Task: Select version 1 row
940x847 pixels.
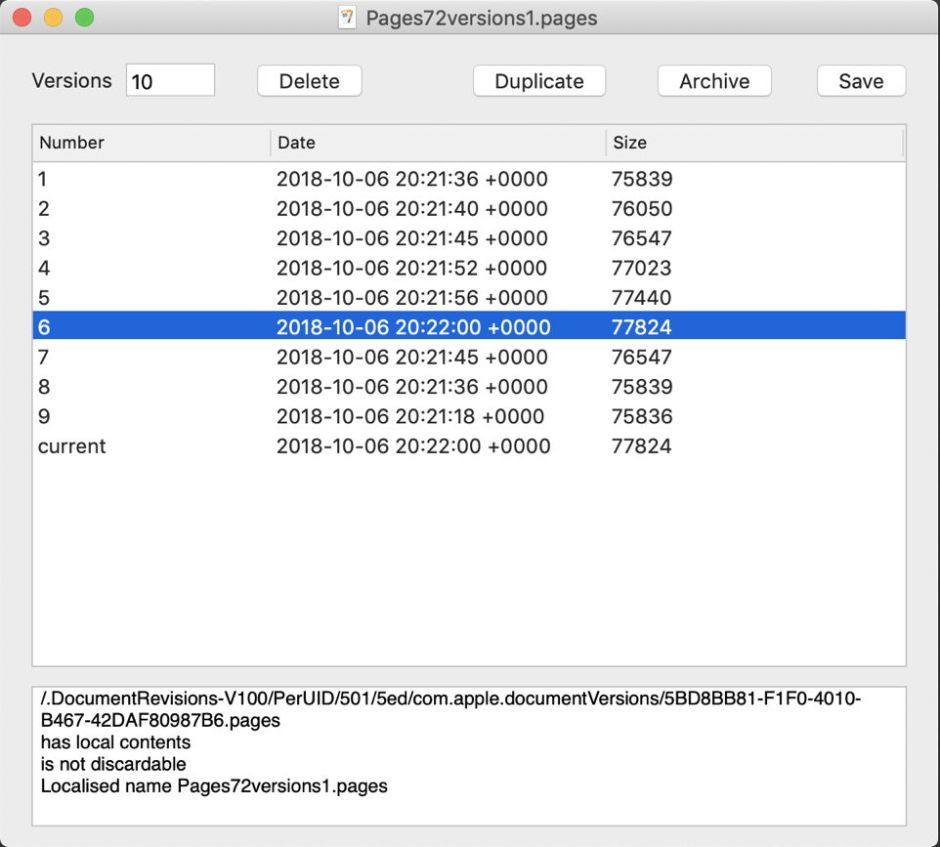Action: (x=468, y=180)
